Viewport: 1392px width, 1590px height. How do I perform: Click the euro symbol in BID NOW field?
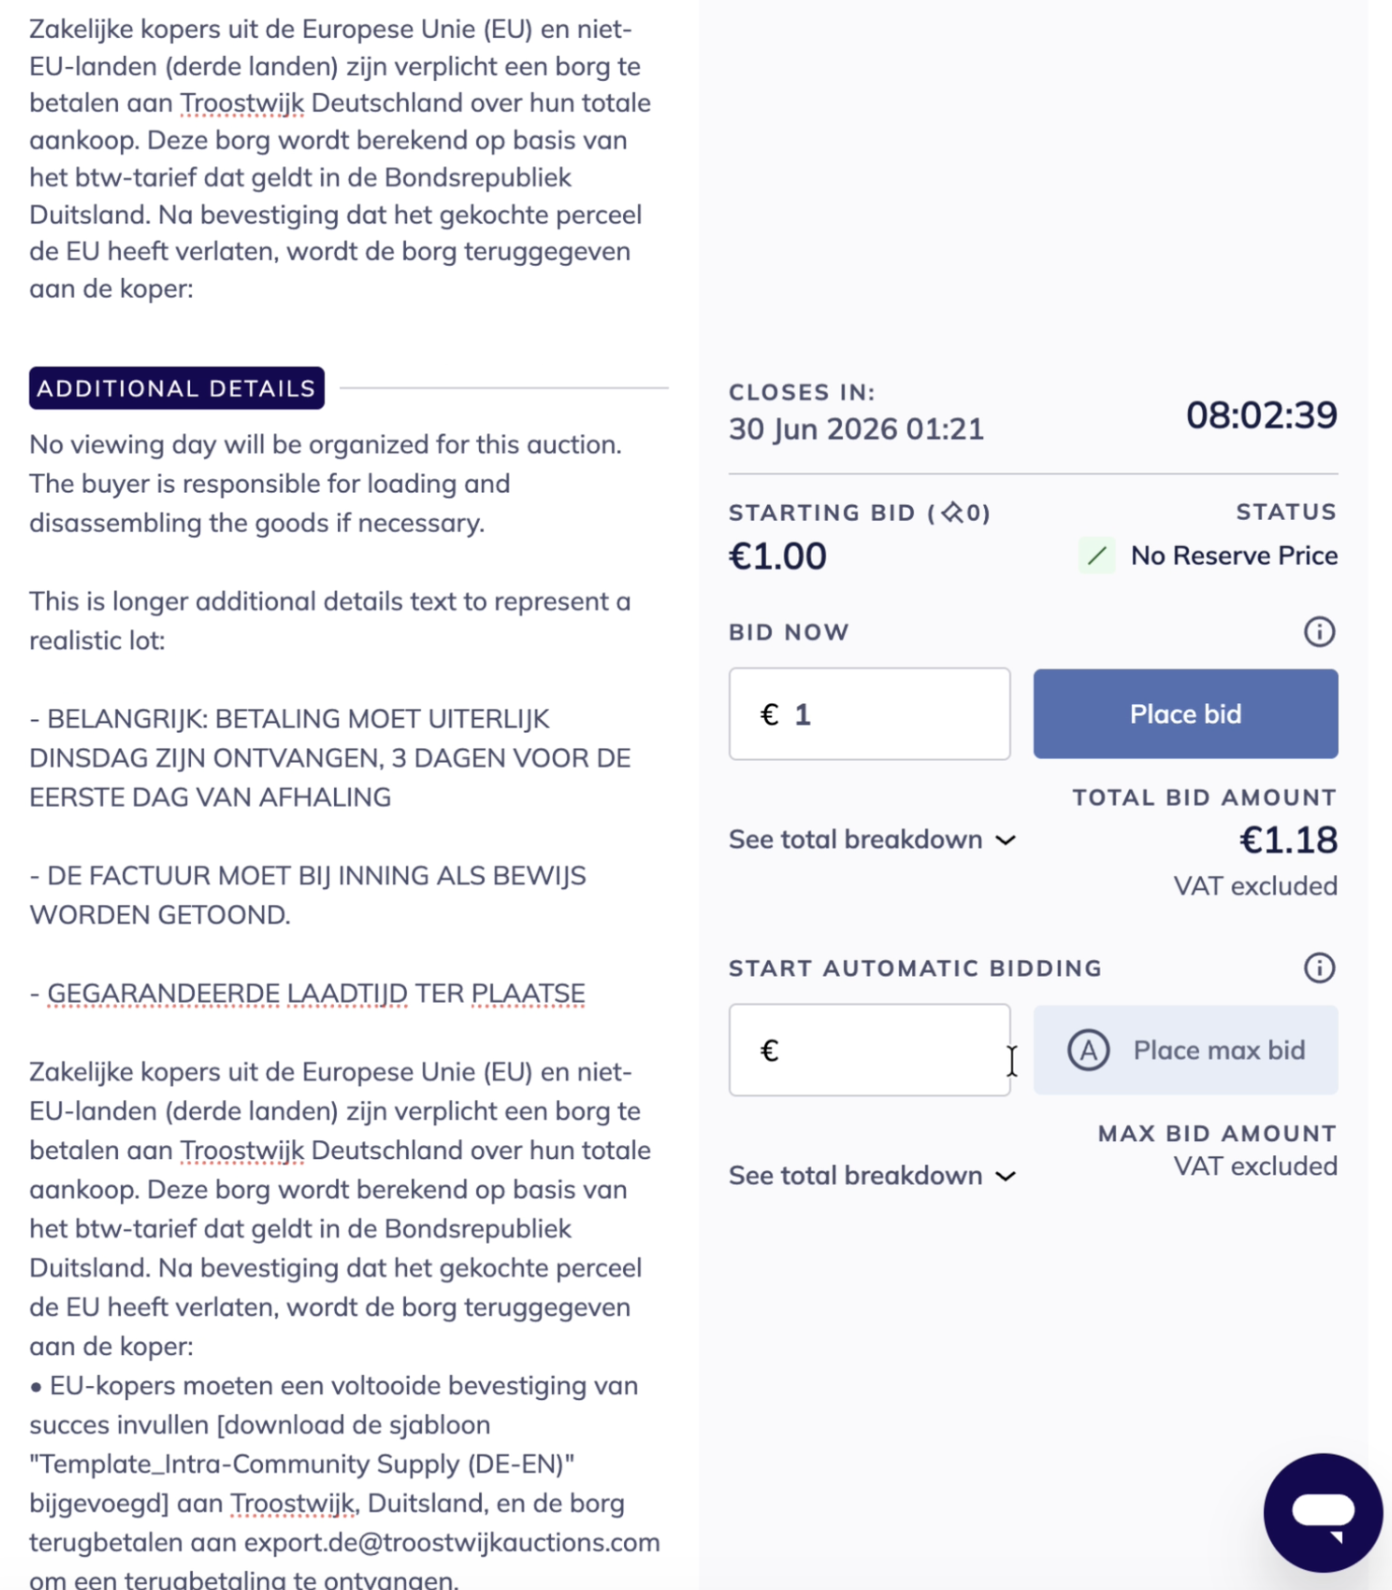(769, 714)
